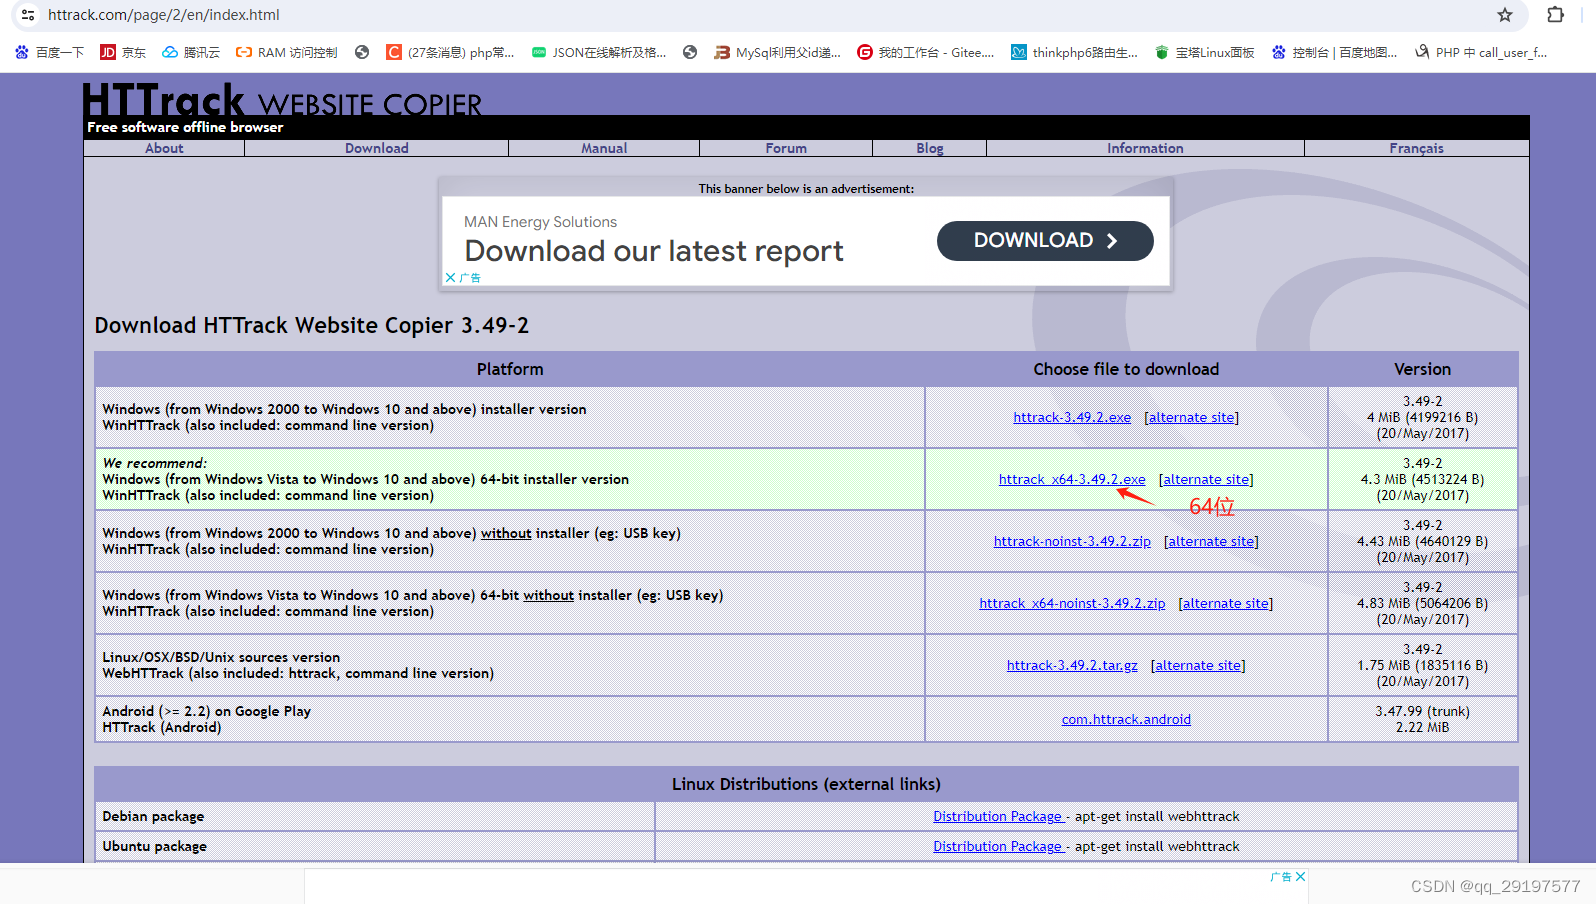1596x904 pixels.
Task: Click the 'MAN Energy Solutions' ad label
Action: tap(540, 222)
